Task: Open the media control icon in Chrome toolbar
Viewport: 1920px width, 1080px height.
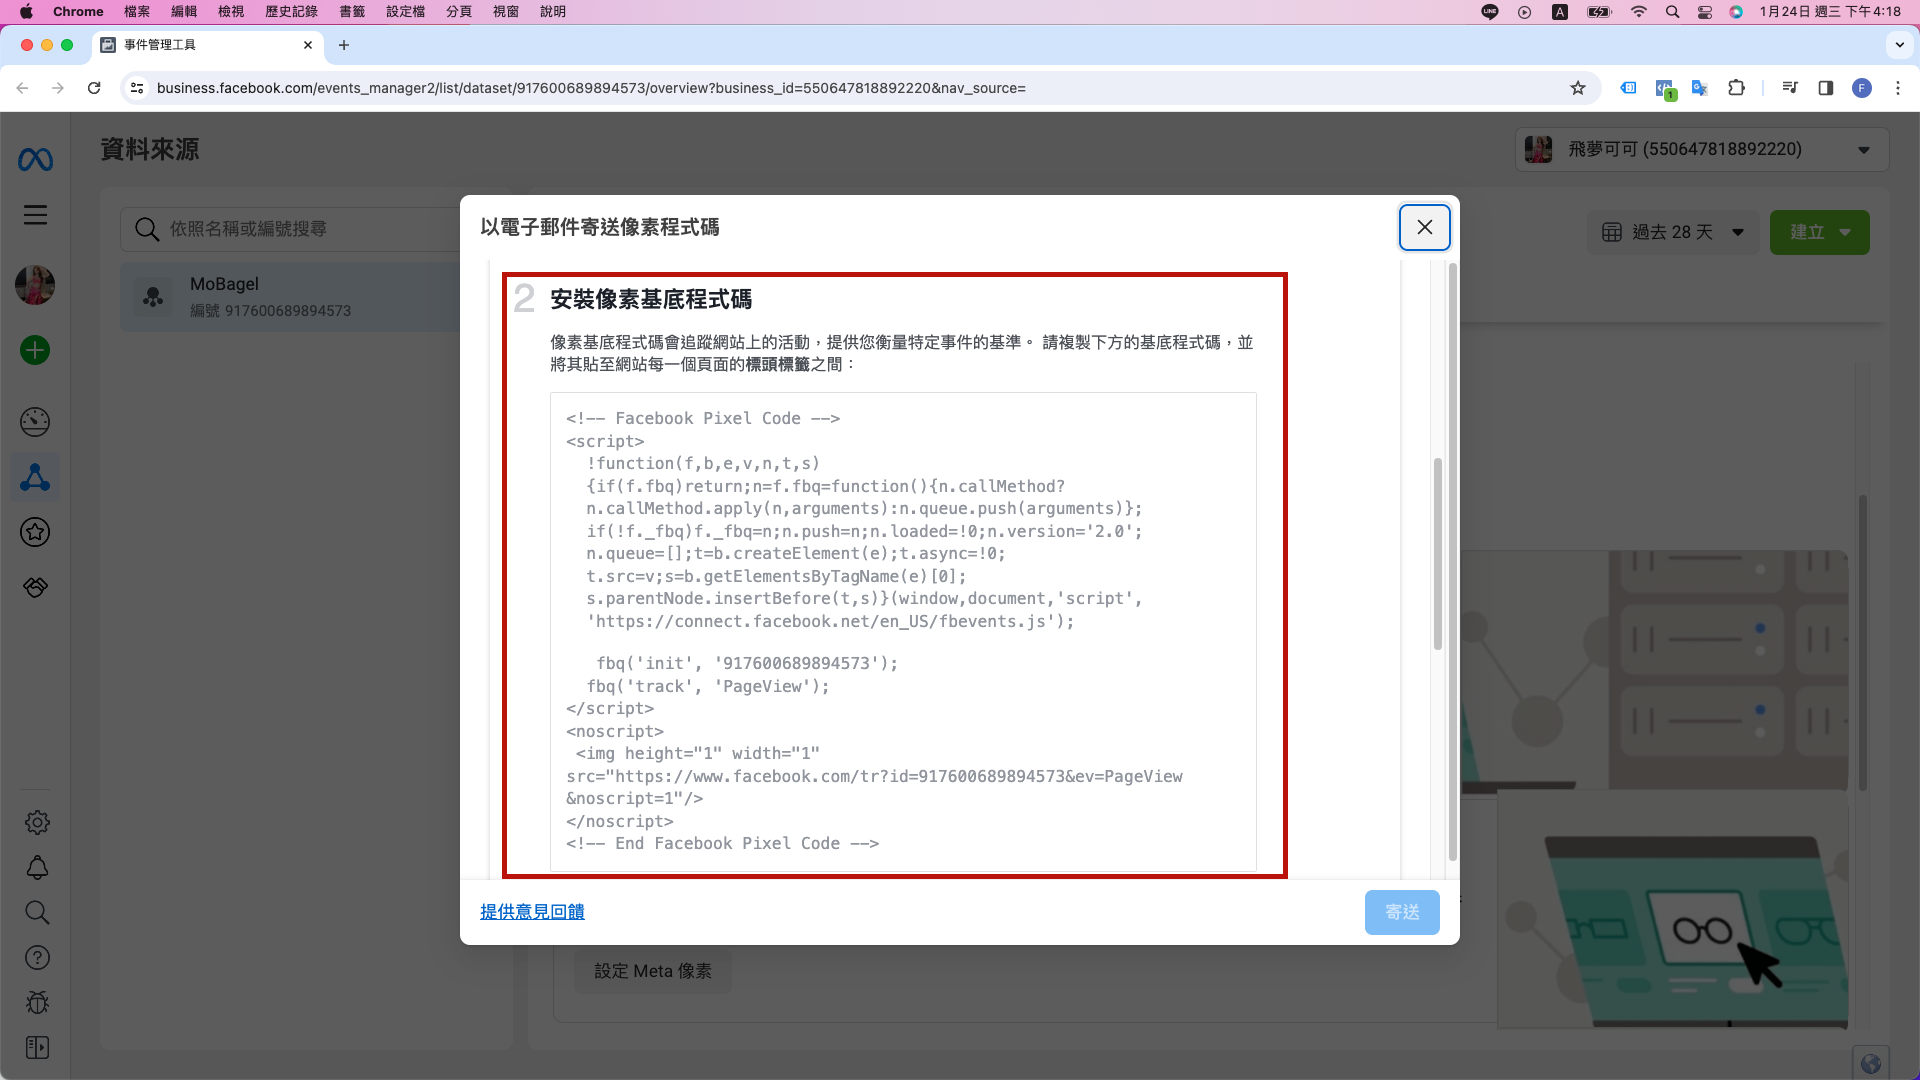Action: (x=1790, y=88)
